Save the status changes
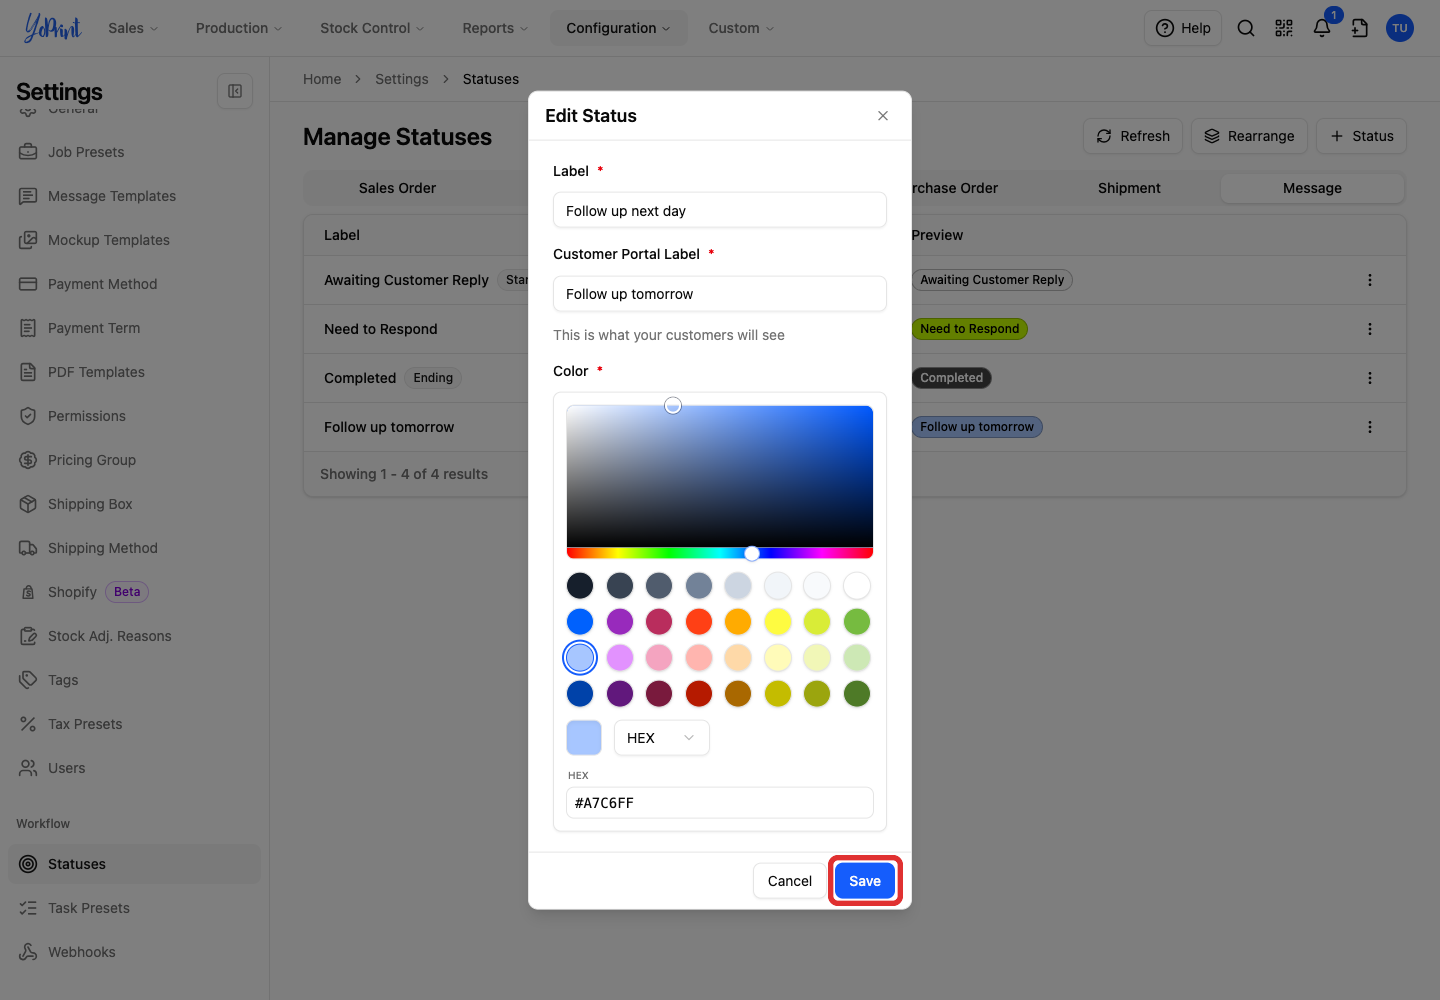The width and height of the screenshot is (1440, 1000). point(865,881)
